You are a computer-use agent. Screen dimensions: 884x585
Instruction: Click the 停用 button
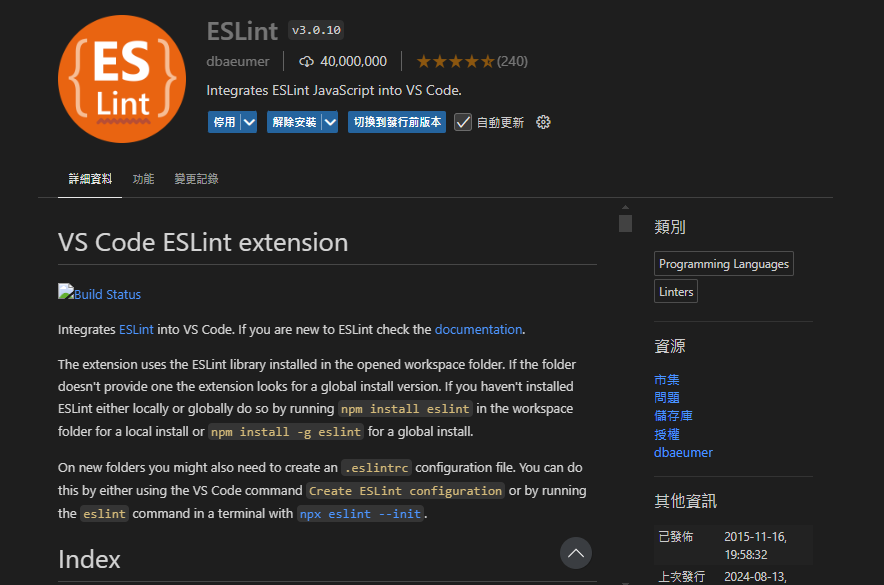pos(224,122)
